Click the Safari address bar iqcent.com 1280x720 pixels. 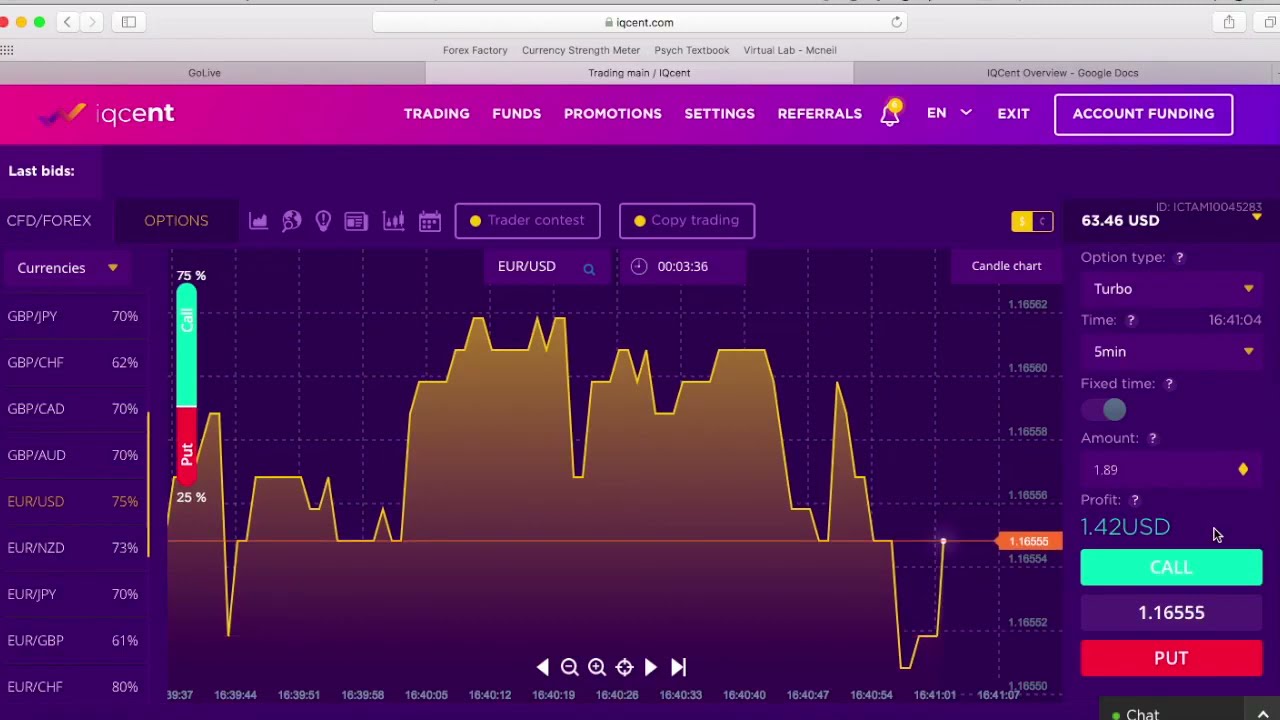pyautogui.click(x=639, y=22)
